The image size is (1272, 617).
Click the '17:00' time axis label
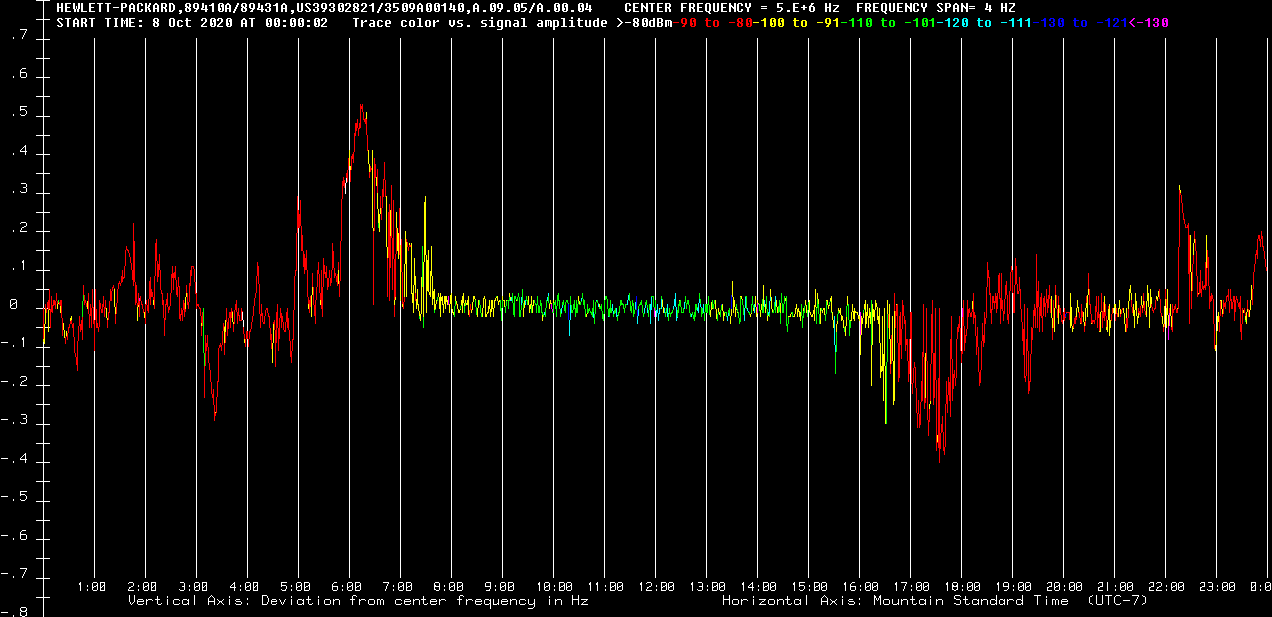[911, 587]
